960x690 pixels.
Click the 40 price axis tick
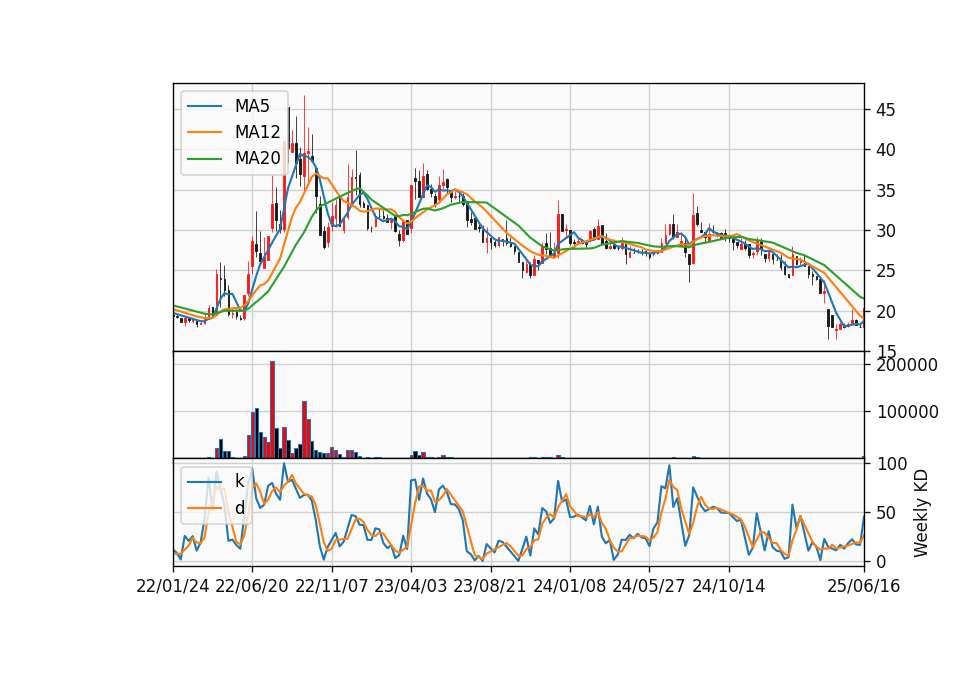coord(886,150)
